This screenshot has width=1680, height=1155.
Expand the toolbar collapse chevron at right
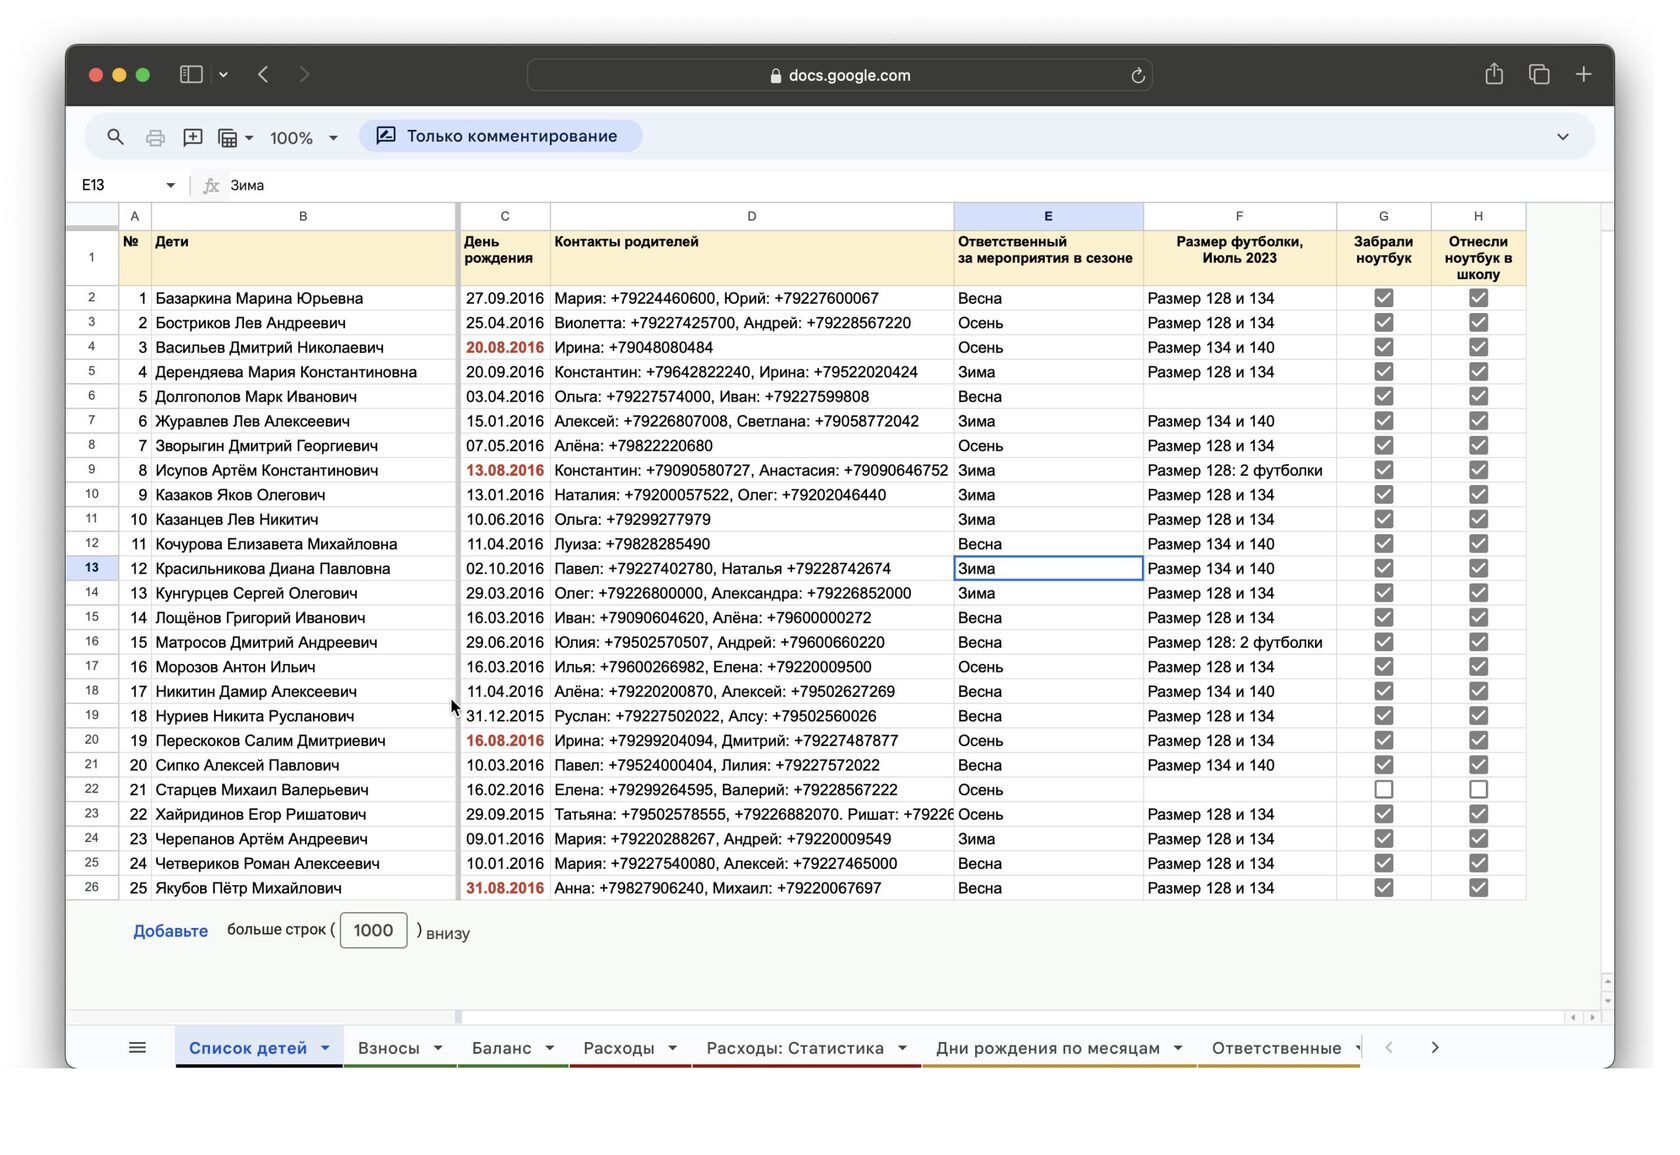click(x=1562, y=137)
